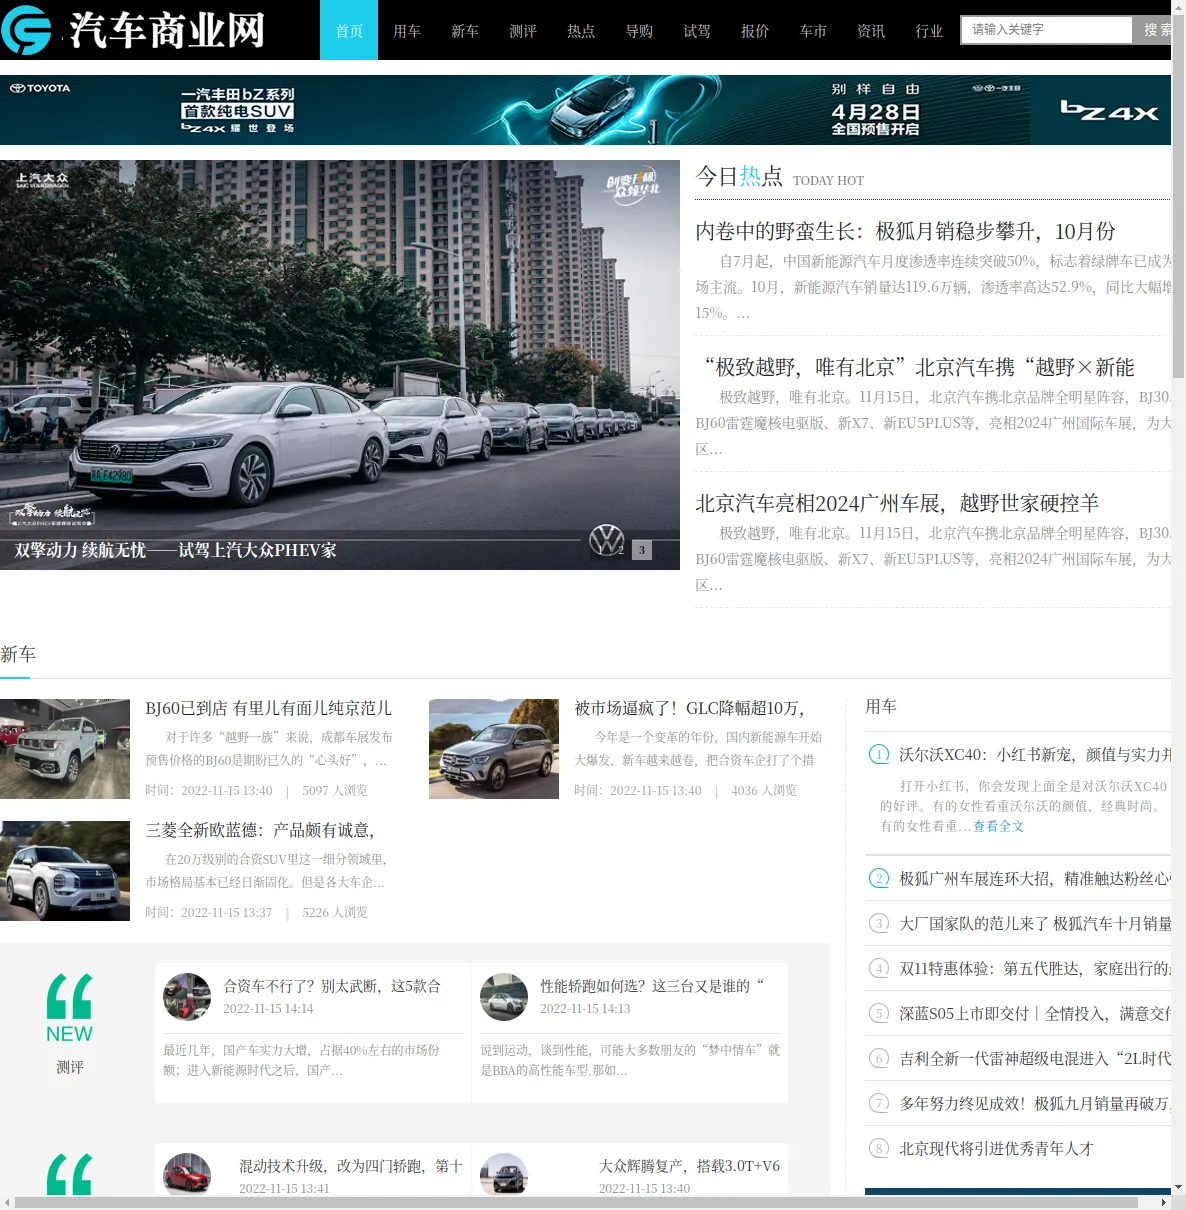The height and width of the screenshot is (1210, 1186).
Task: Click timestamp 2022-11-15 13:37 under 欧蓝德
Action: tap(208, 912)
